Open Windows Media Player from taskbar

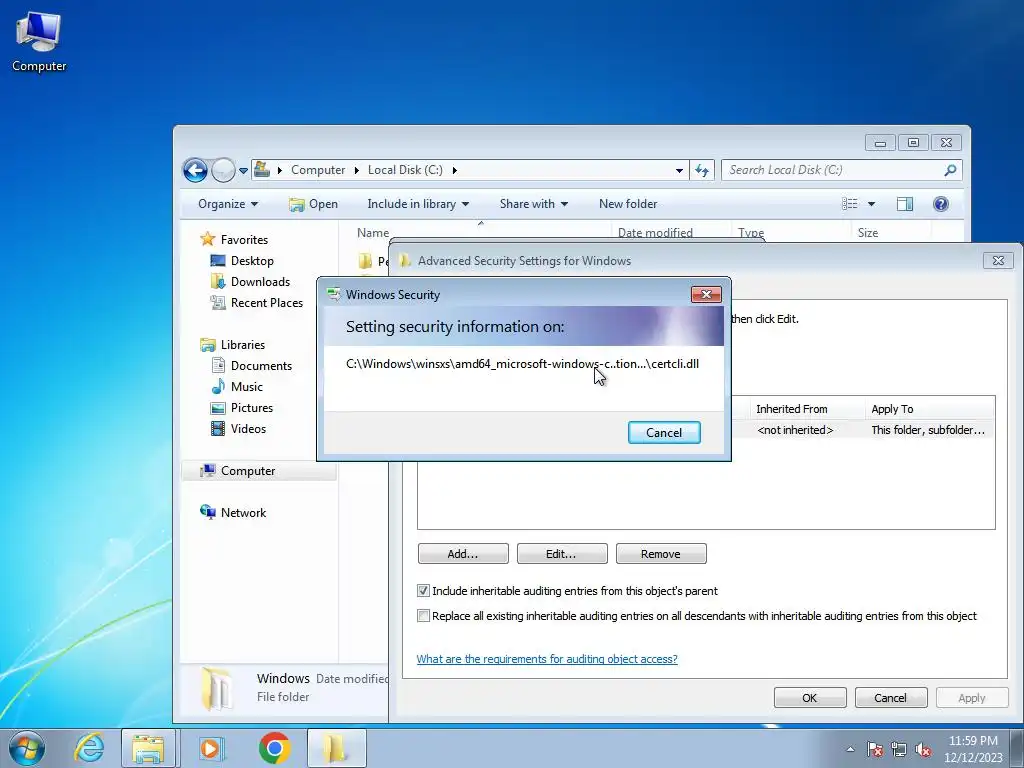[210, 748]
